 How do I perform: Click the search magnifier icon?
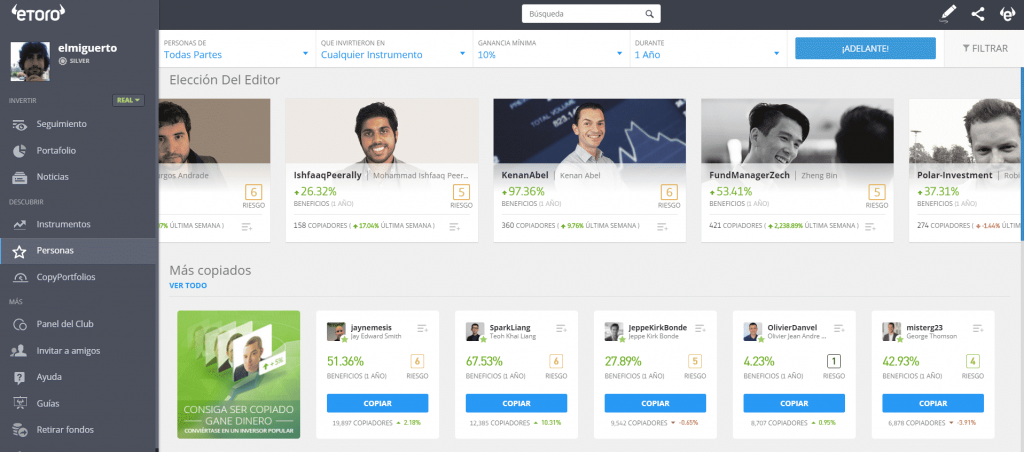click(649, 14)
